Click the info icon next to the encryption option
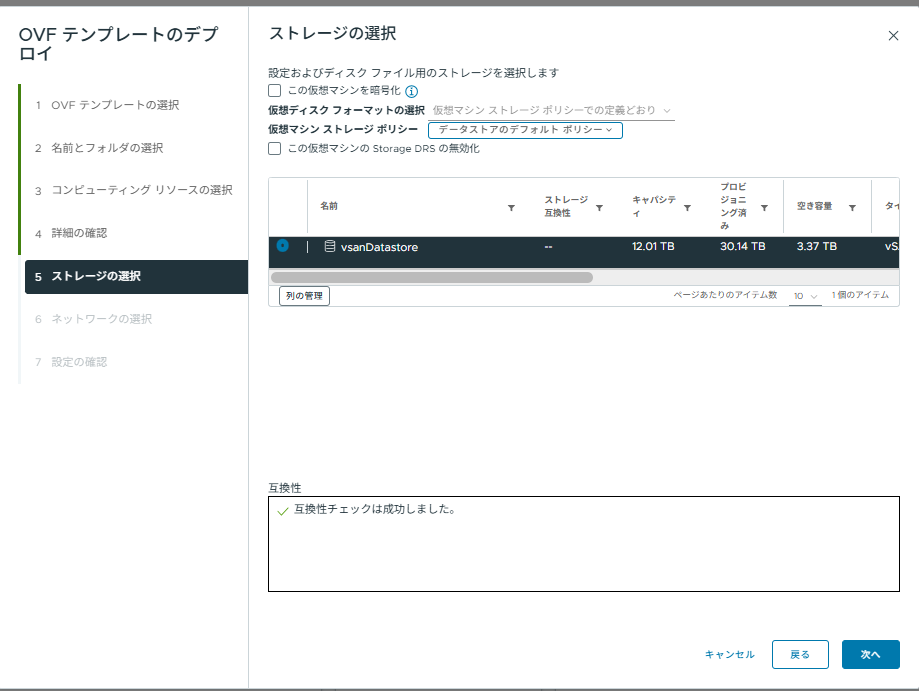Viewport: 919px width, 691px height. click(x=412, y=91)
